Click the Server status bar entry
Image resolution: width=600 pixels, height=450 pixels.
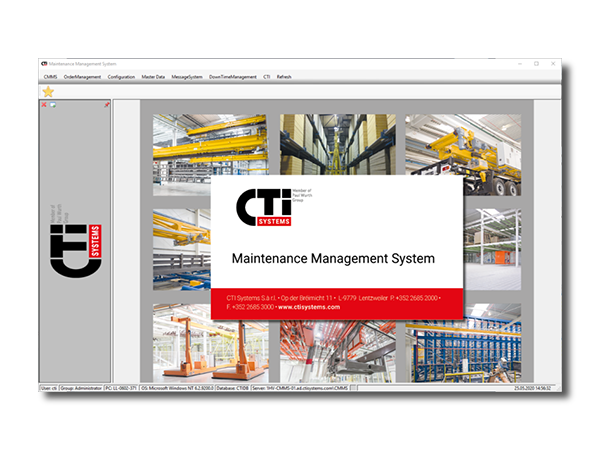pyautogui.click(x=300, y=388)
